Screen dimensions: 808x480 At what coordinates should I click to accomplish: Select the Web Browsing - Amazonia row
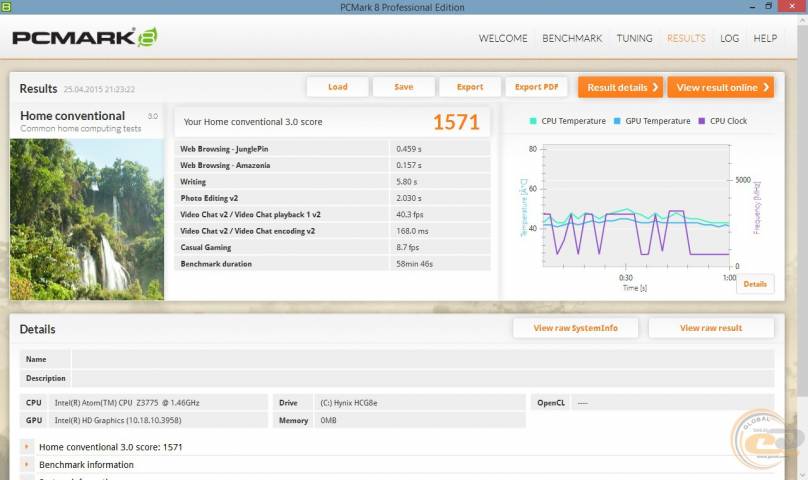pos(332,165)
